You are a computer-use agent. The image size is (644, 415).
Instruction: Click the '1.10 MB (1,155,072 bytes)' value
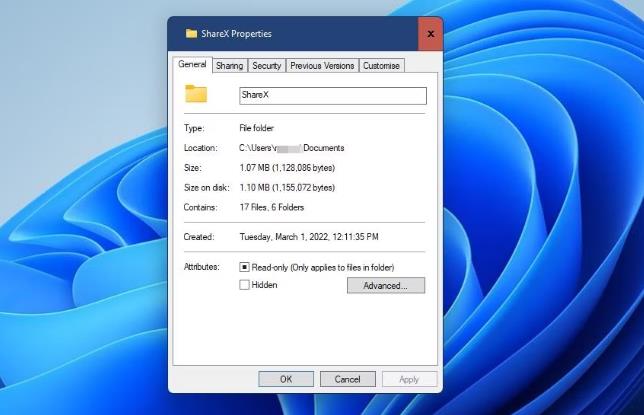(x=287, y=187)
